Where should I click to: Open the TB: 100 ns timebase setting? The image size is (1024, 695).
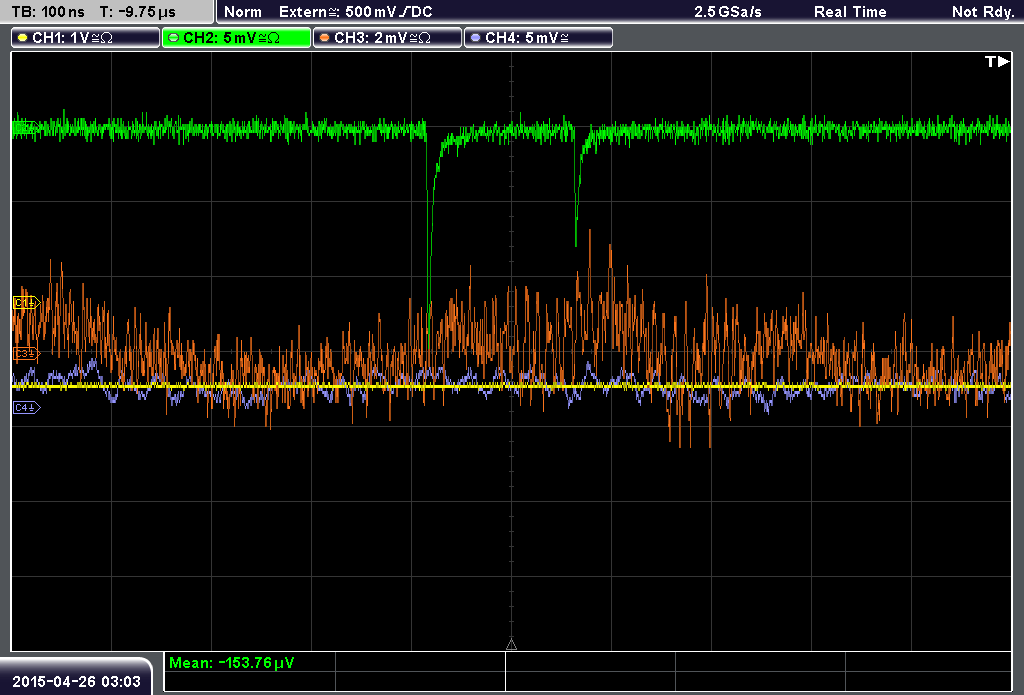[x=48, y=12]
